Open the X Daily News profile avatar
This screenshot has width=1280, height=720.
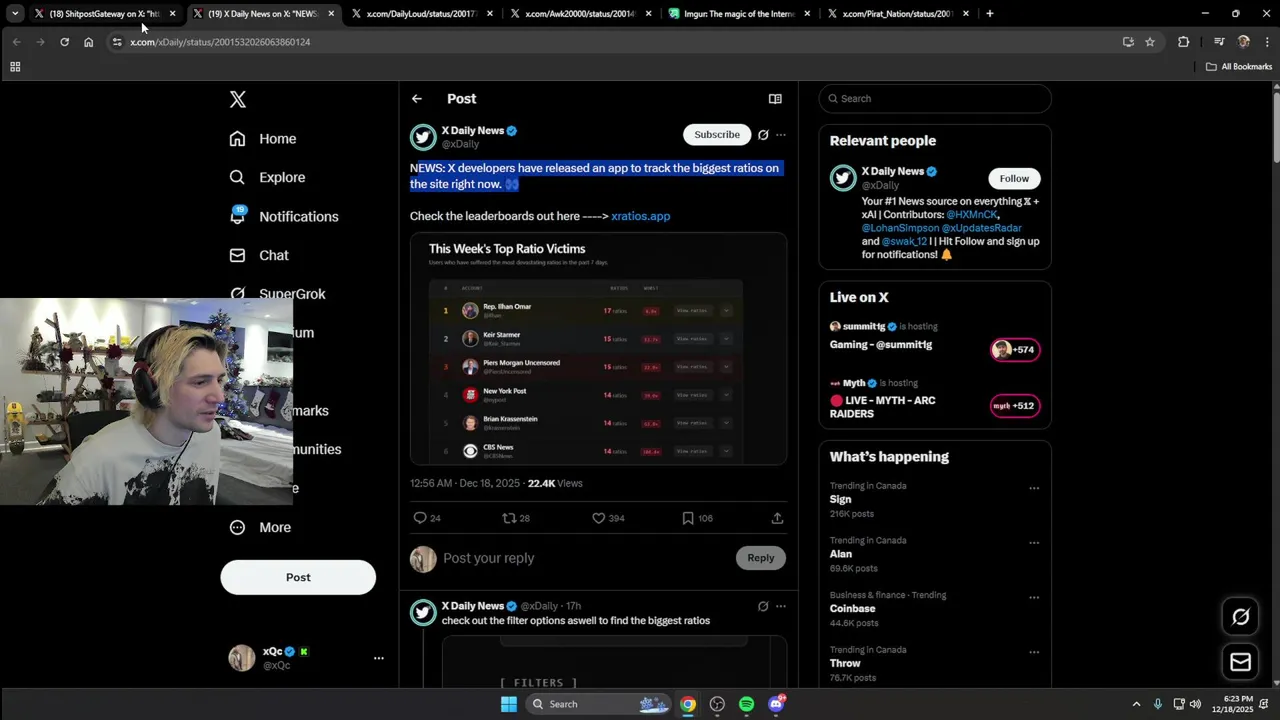[x=423, y=137]
